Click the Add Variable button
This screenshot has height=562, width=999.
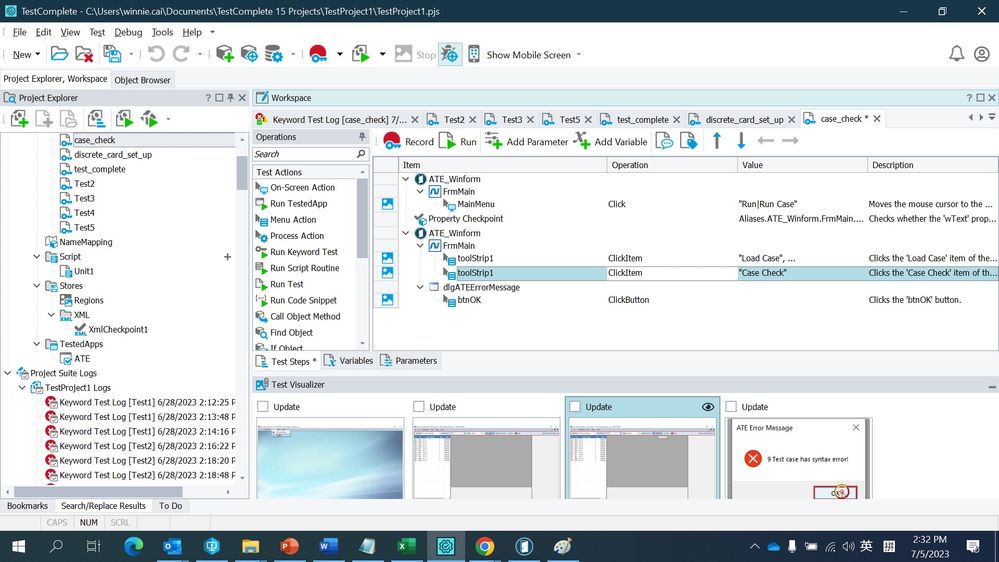click(610, 142)
